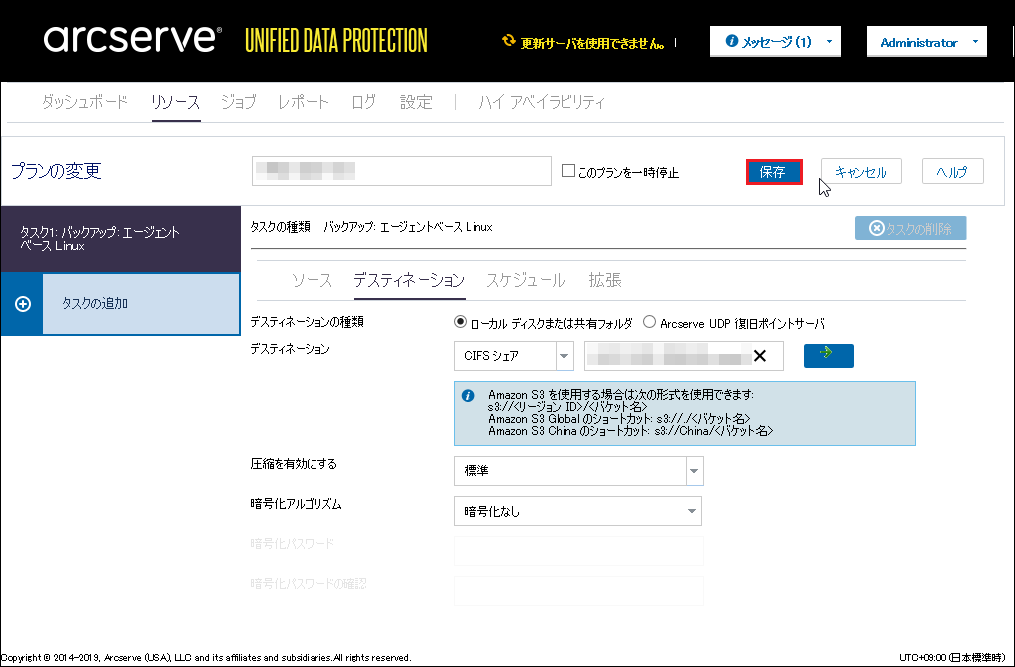The width and height of the screenshot is (1015, 667).
Task: Open the 圧縮 標準 dropdown
Action: point(695,471)
